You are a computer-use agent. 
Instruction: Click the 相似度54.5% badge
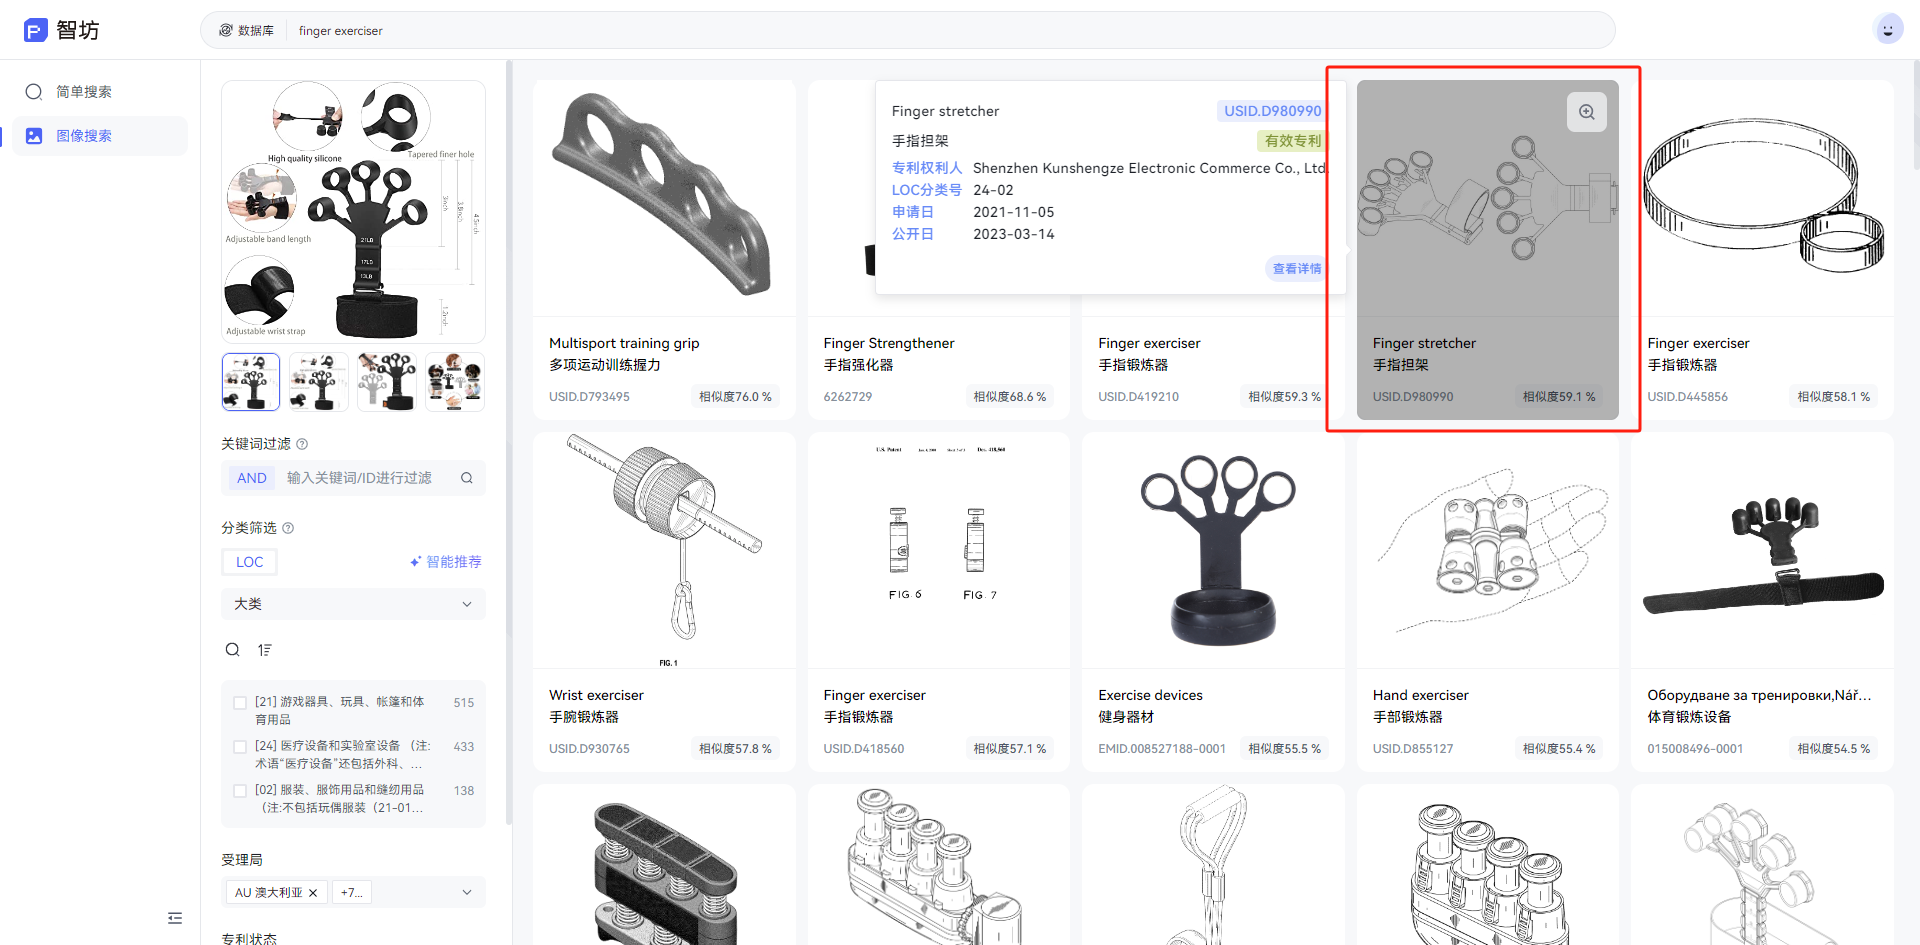[1834, 749]
